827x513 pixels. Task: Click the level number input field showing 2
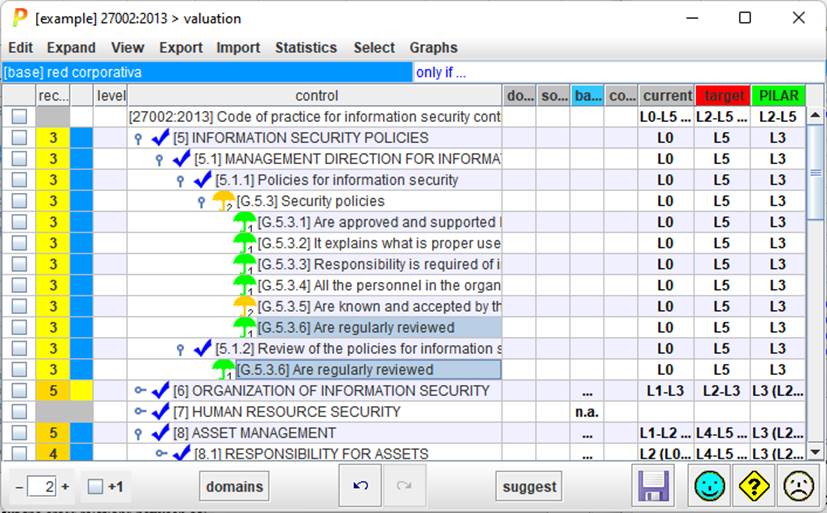[x=42, y=486]
